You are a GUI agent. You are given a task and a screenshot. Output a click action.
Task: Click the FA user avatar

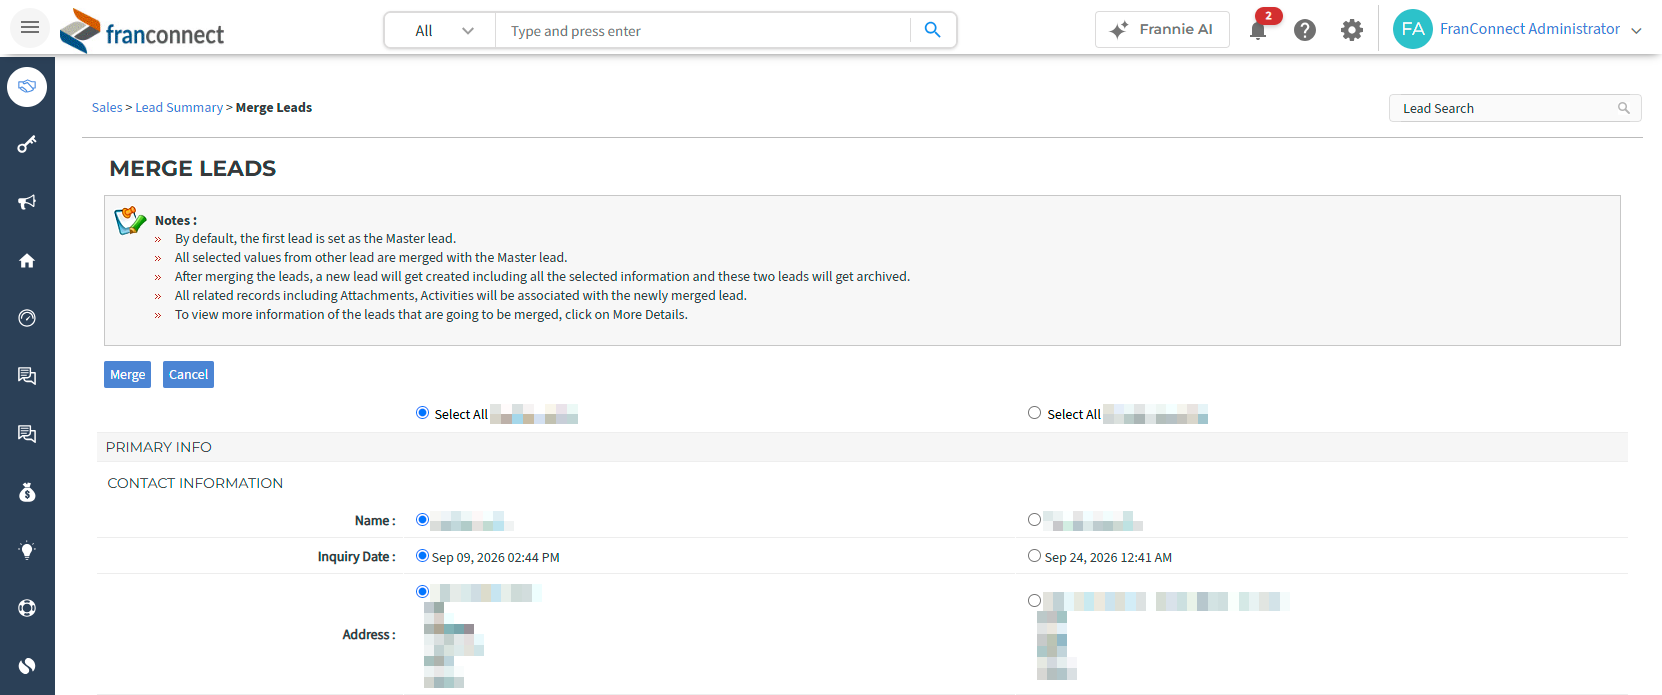click(1412, 29)
